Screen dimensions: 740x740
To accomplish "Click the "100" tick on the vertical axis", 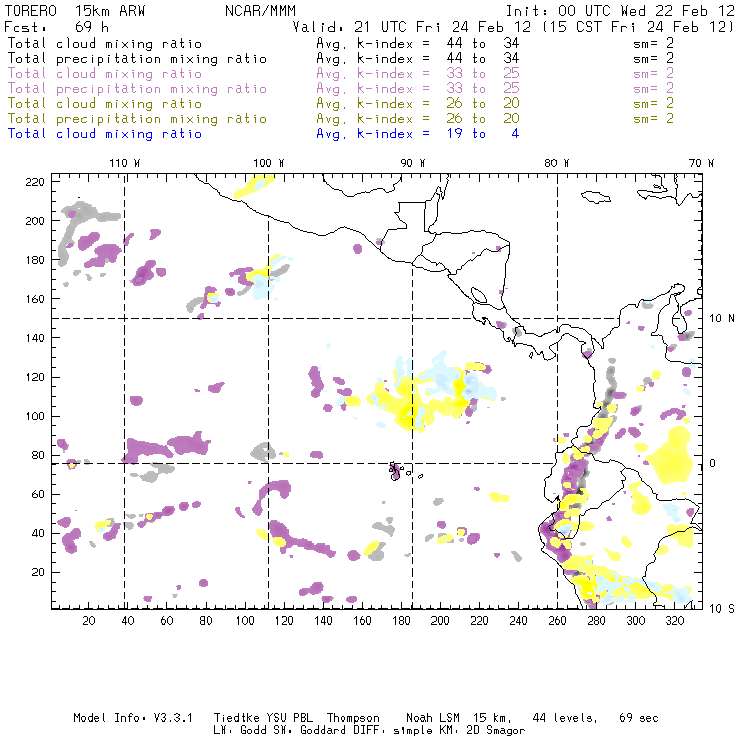I will pos(35,416).
